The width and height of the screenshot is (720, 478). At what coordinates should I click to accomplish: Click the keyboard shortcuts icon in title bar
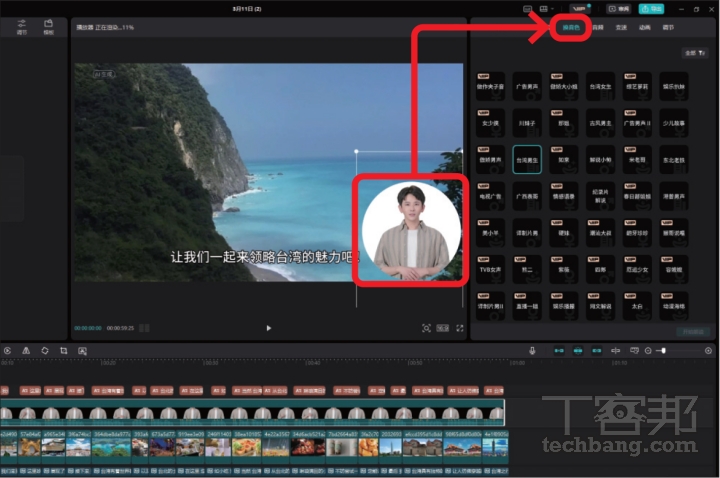click(x=528, y=9)
